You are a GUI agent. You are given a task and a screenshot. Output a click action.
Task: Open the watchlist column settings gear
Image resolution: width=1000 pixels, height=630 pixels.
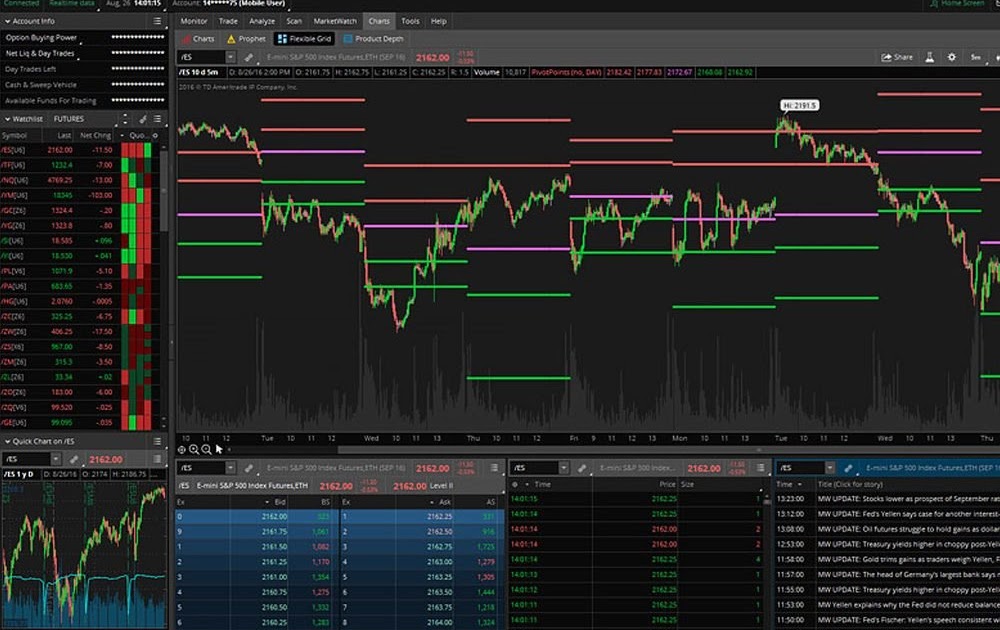point(155,135)
